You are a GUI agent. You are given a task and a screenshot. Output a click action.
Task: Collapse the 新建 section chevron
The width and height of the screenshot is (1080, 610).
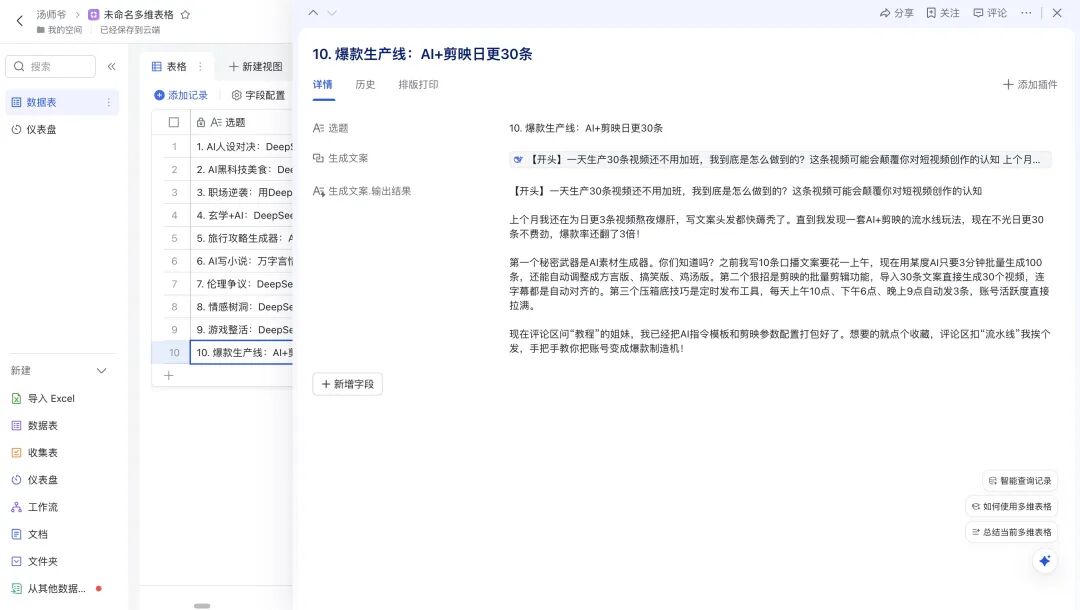[101, 370]
